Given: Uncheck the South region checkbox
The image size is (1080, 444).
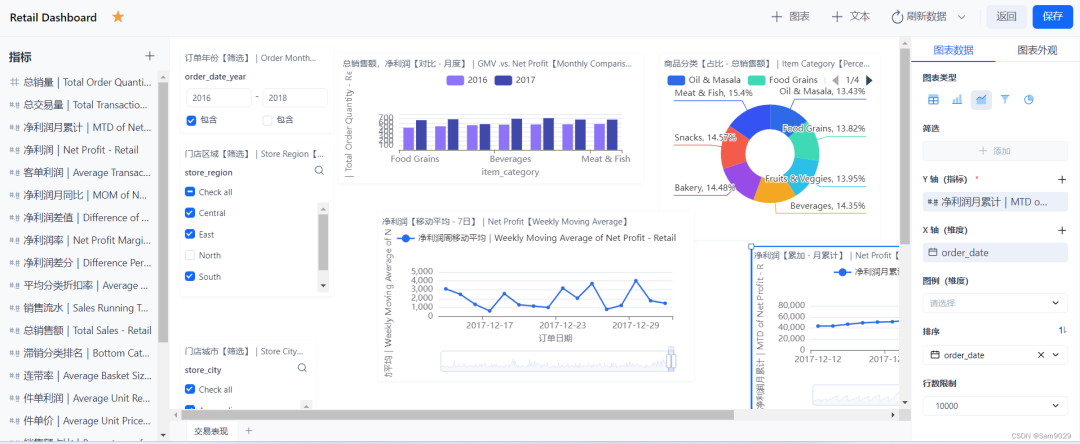Looking at the screenshot, I should point(191,276).
